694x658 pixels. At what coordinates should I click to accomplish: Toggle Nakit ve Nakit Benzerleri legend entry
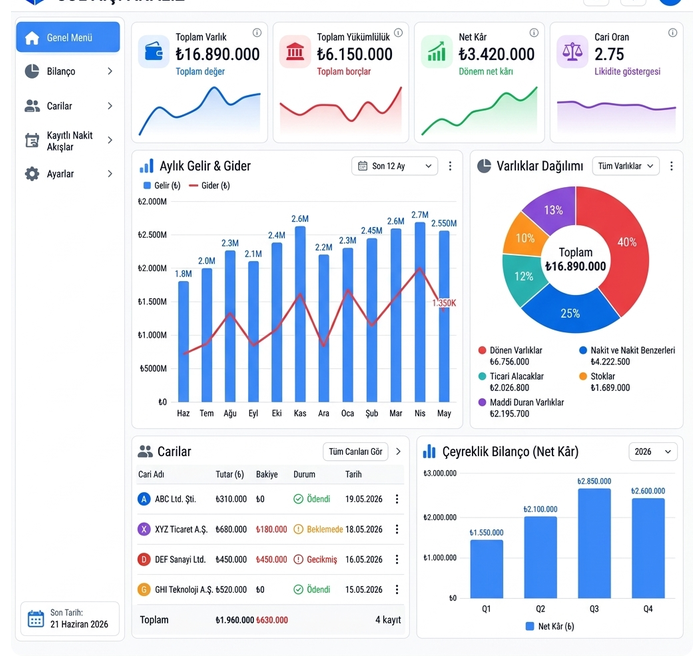[627, 356]
